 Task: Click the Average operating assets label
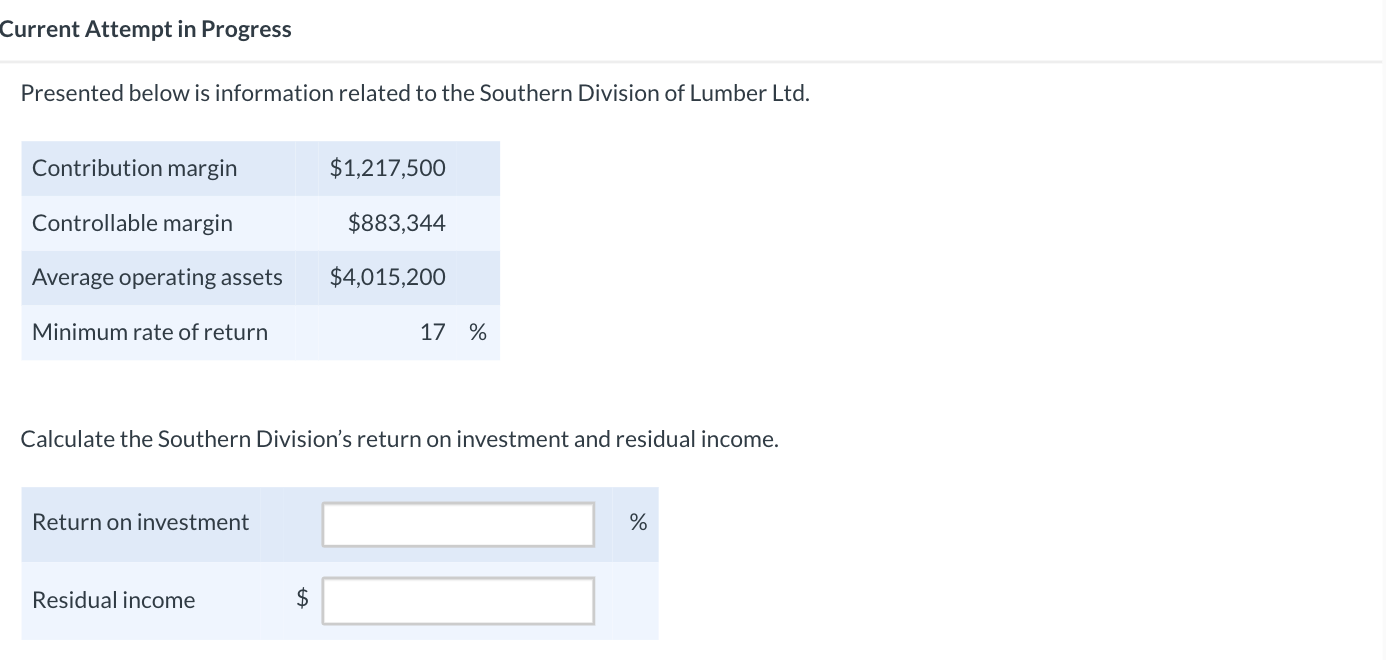(x=157, y=277)
